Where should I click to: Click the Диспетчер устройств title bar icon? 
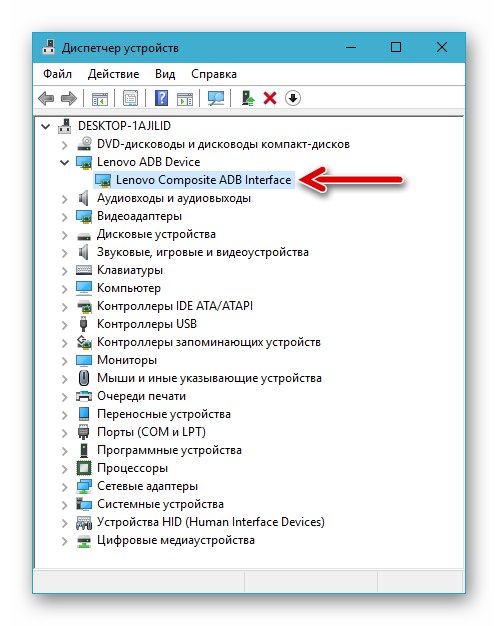[49, 47]
